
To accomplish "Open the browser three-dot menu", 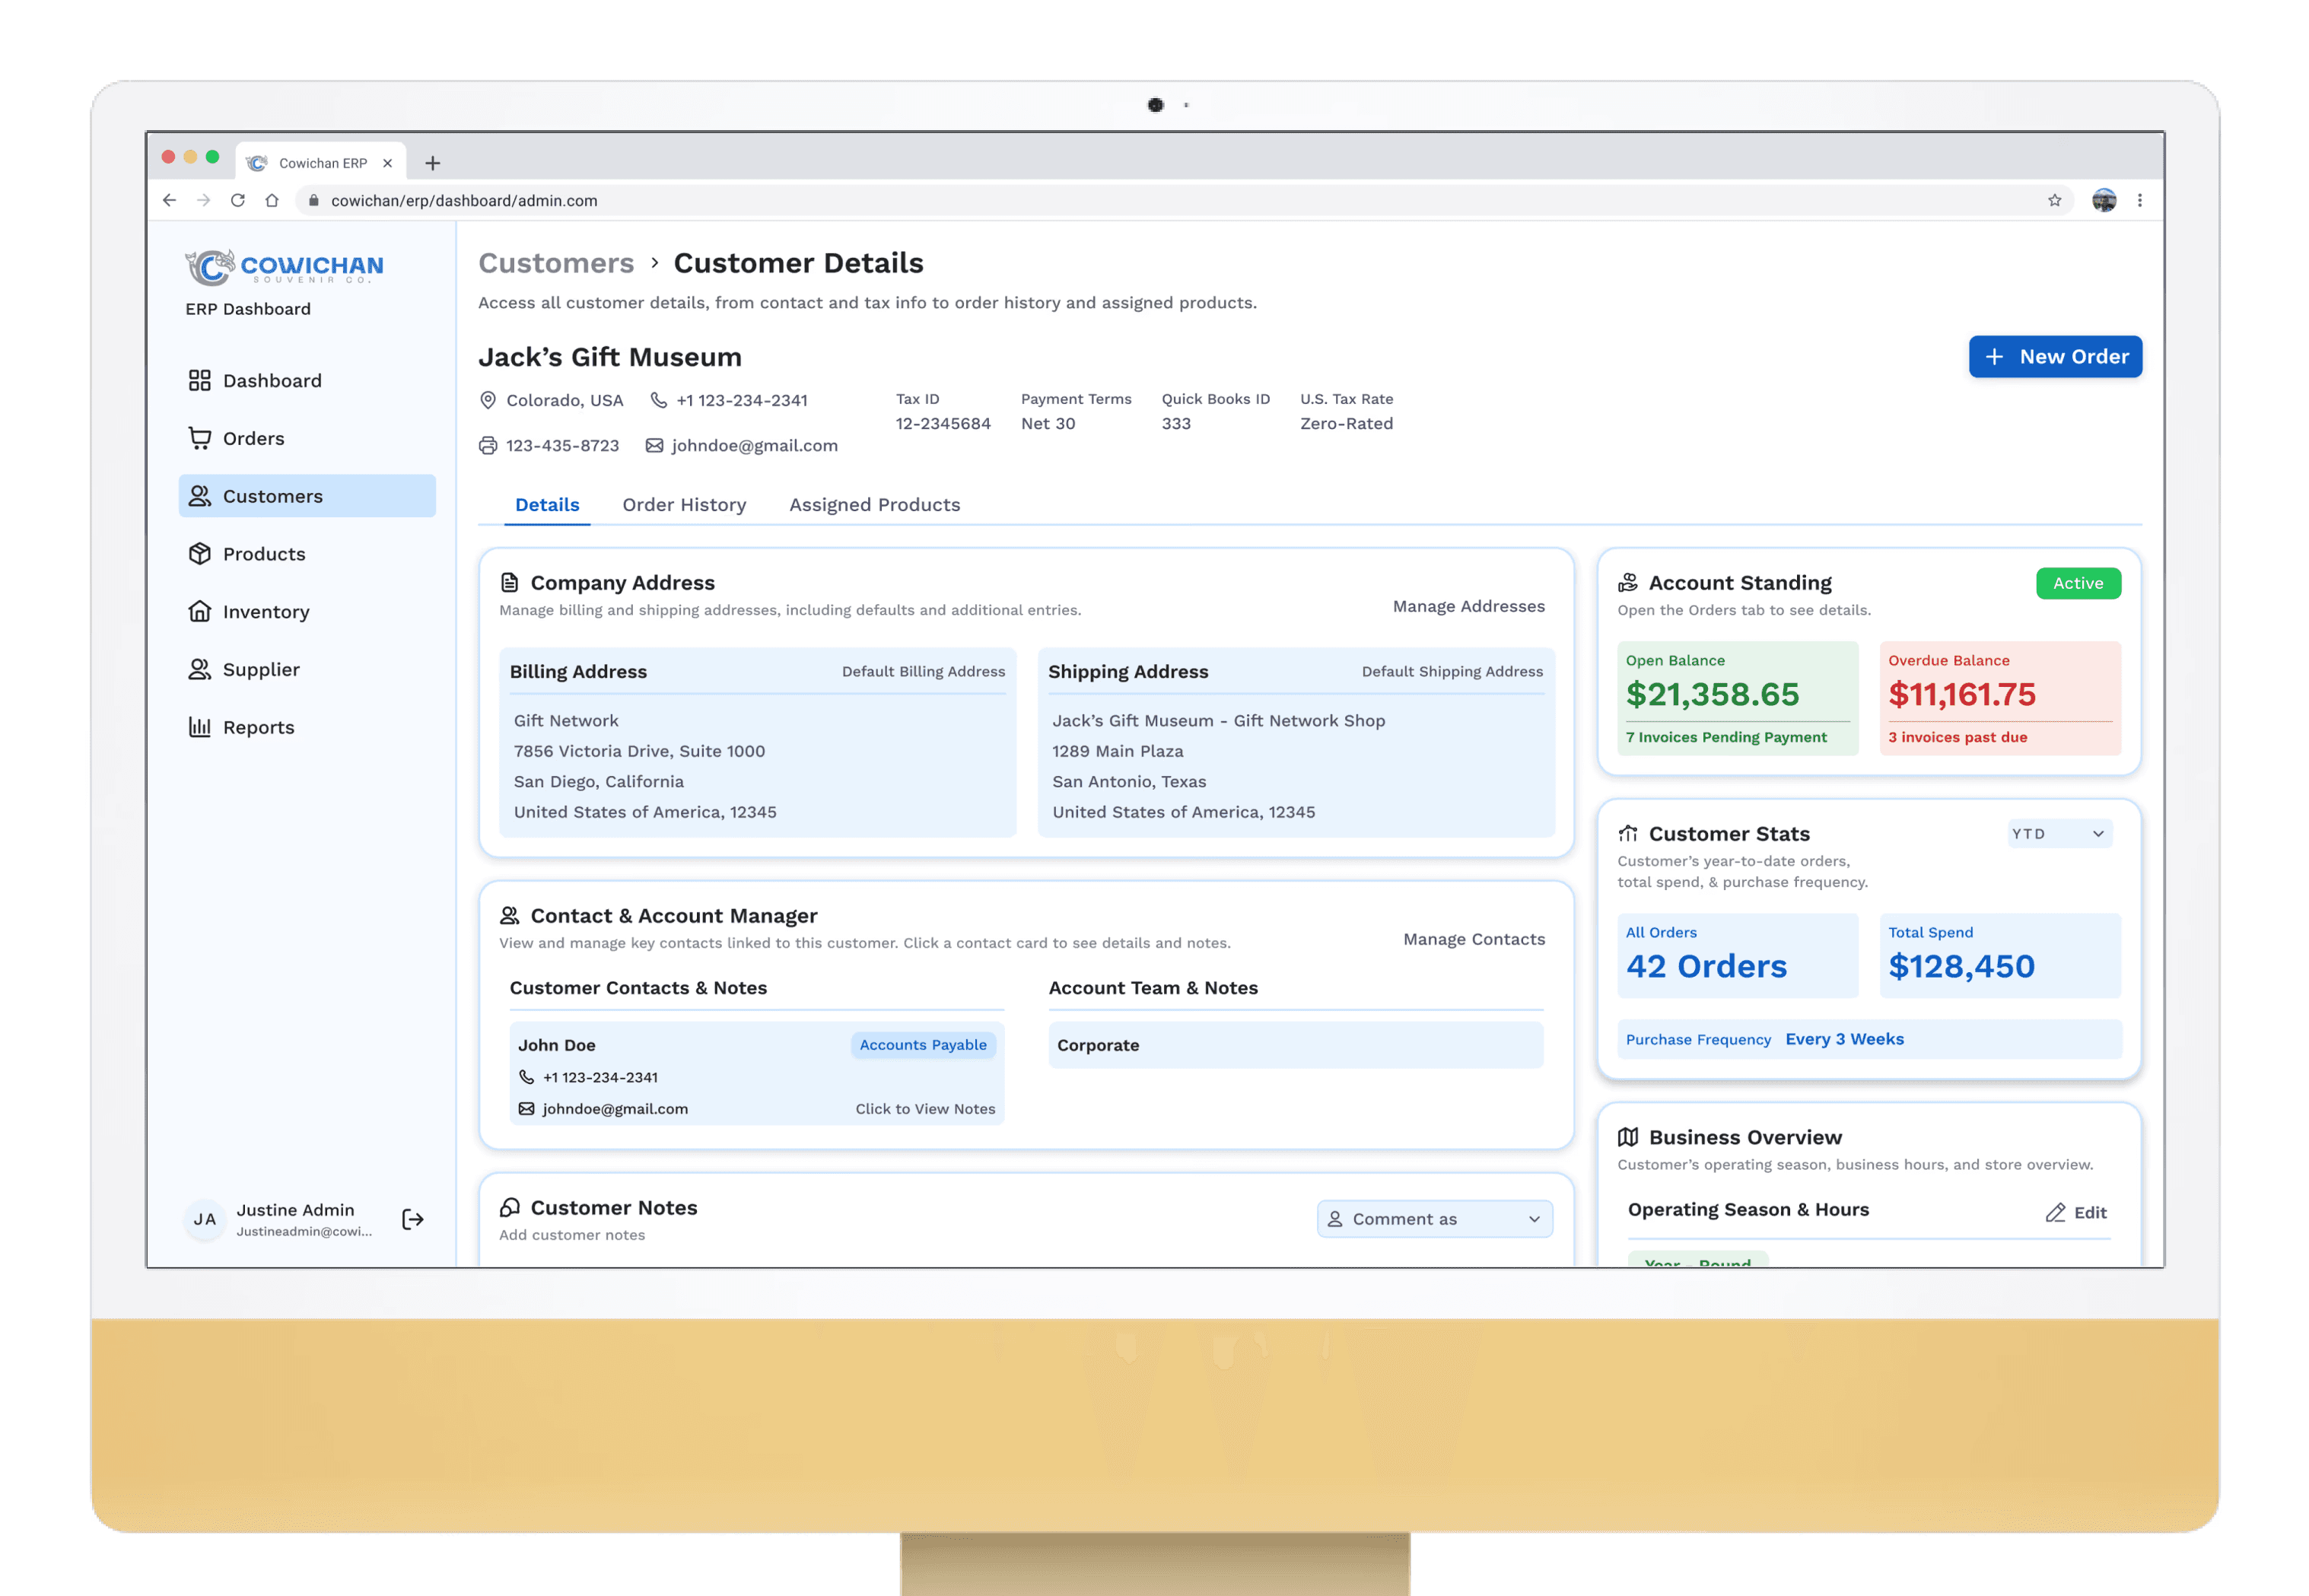I will (x=2139, y=200).
